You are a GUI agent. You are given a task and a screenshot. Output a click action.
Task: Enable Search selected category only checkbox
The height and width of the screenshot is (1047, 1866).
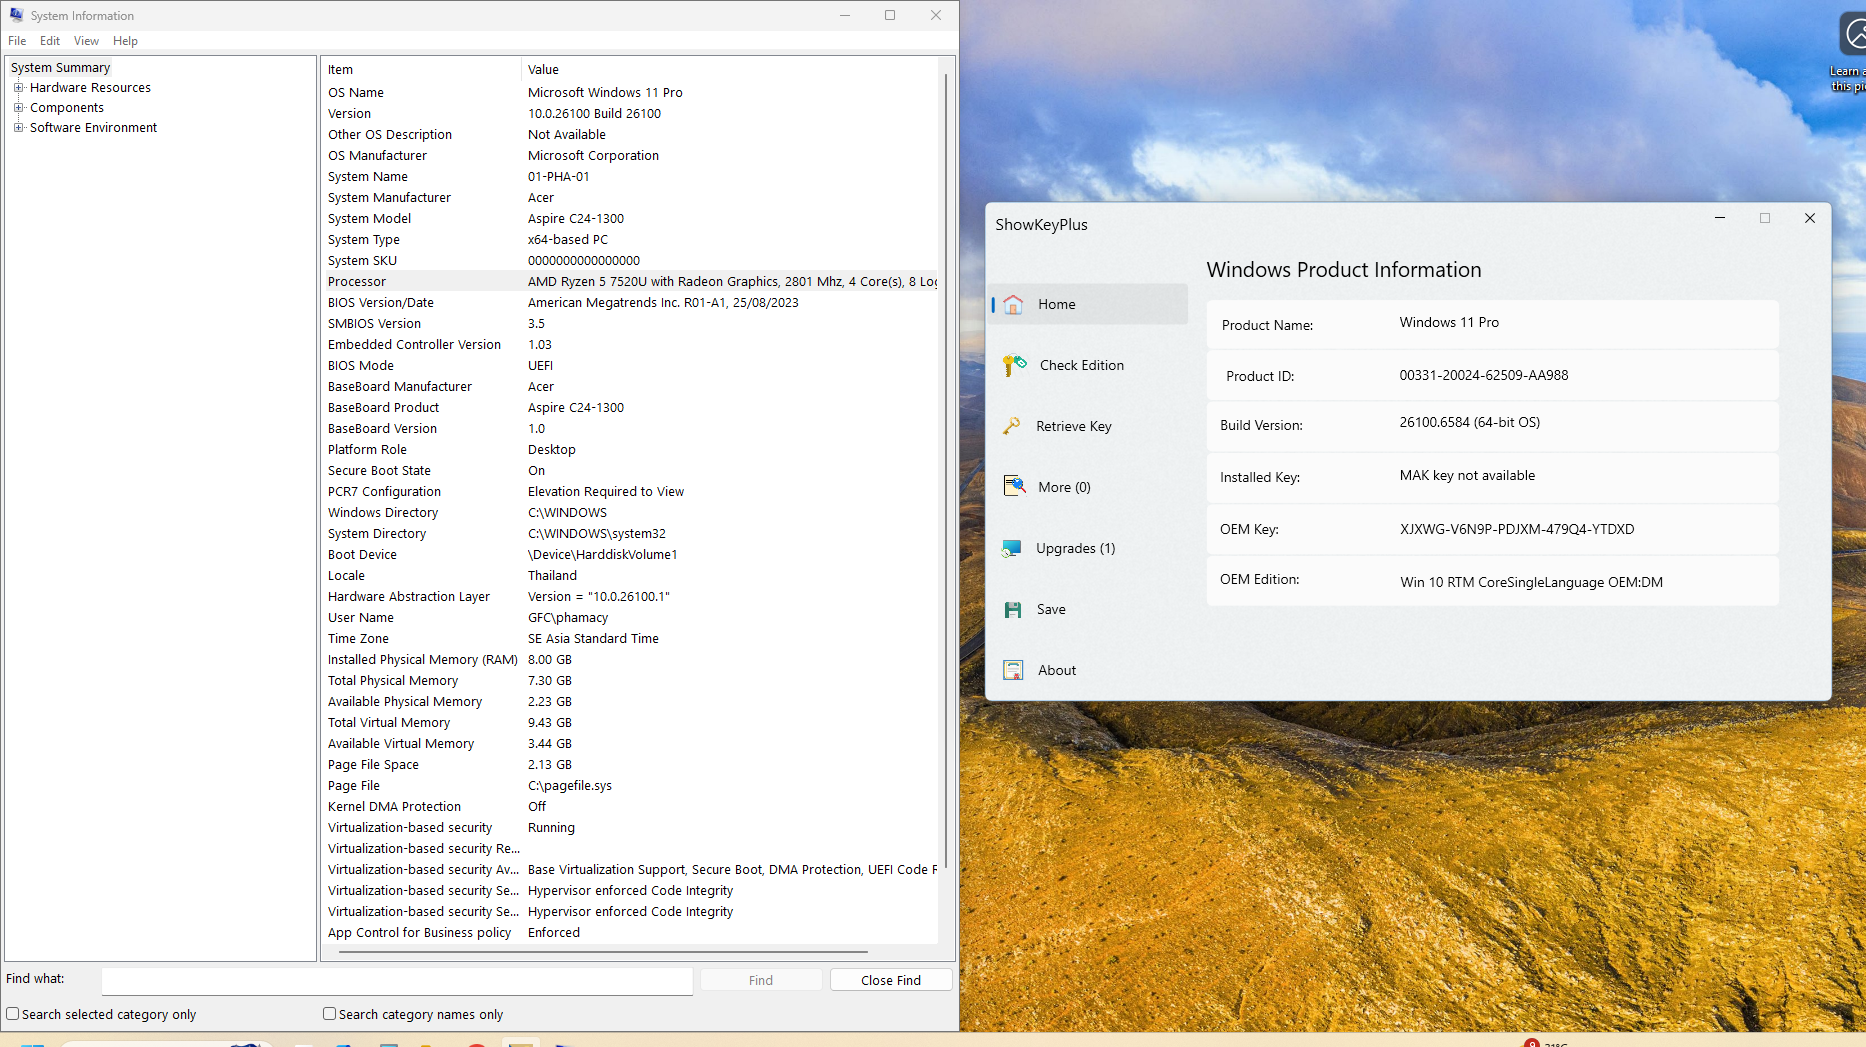click(x=13, y=1014)
